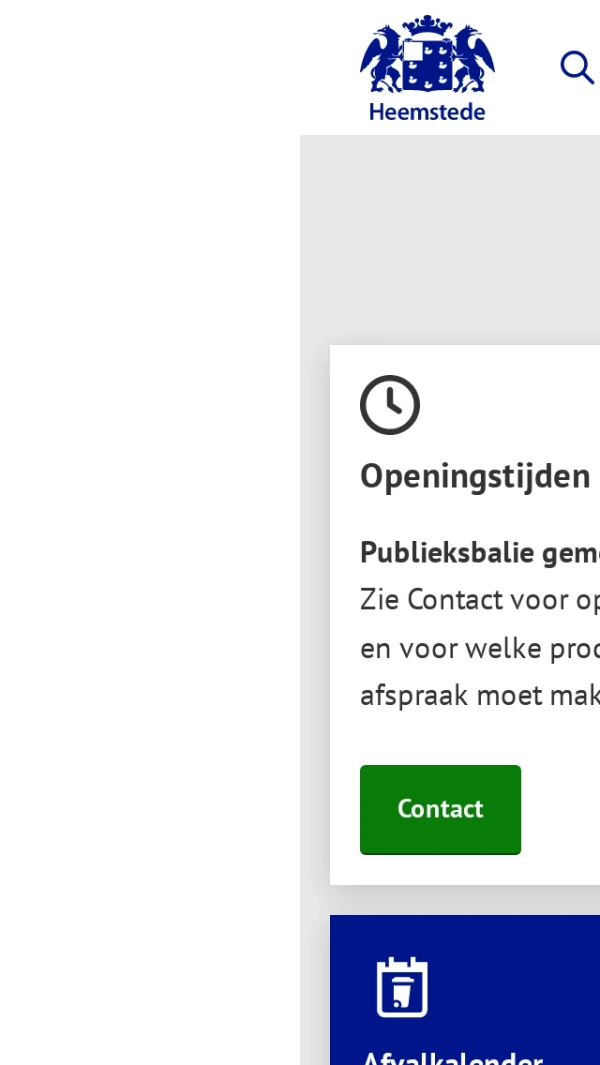Viewport: 600px width, 1065px height.
Task: Click the waste calendar icon
Action: click(402, 987)
